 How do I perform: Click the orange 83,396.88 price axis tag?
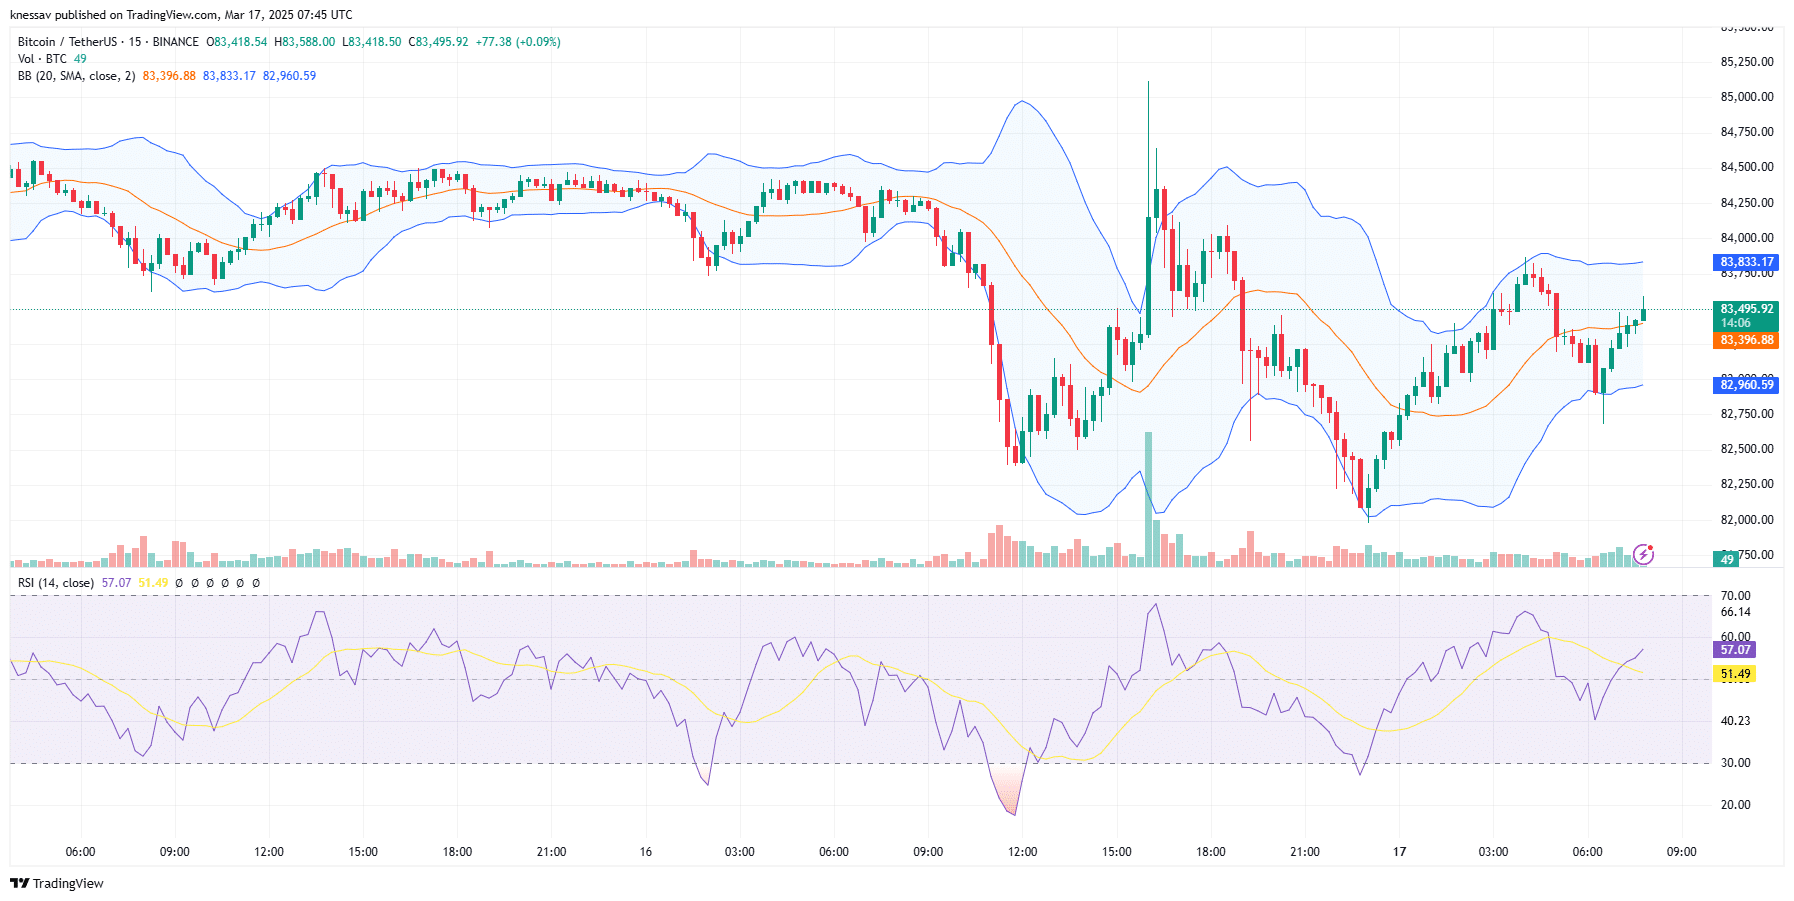(x=1746, y=340)
